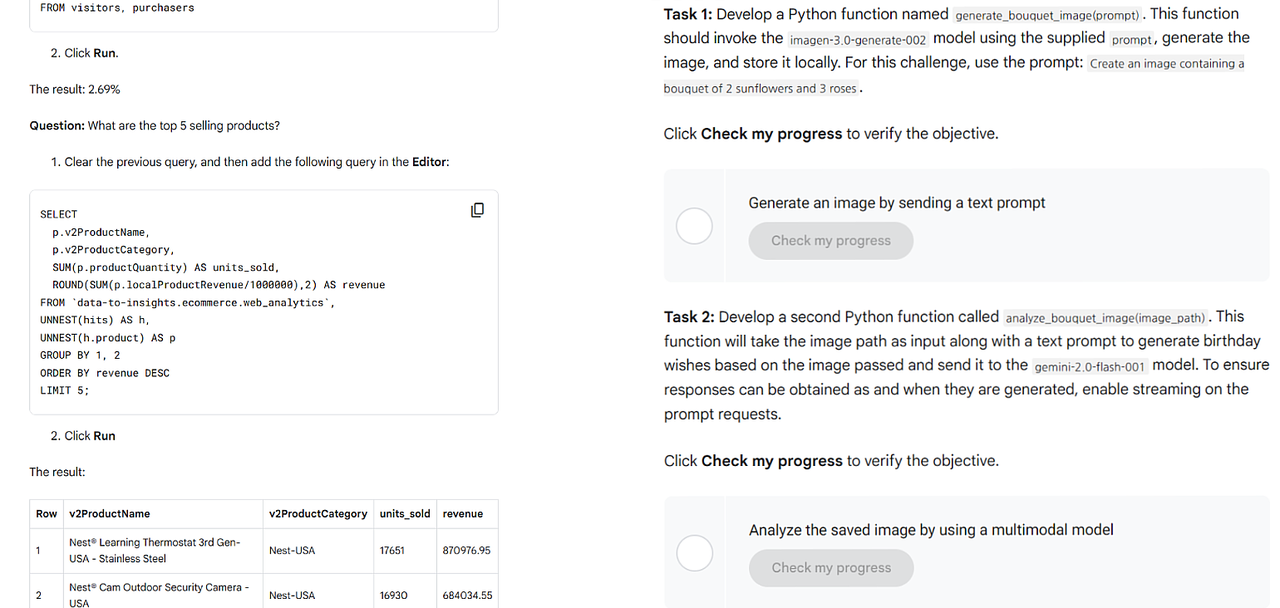Click the Nest Learning Thermostat product row

point(264,550)
